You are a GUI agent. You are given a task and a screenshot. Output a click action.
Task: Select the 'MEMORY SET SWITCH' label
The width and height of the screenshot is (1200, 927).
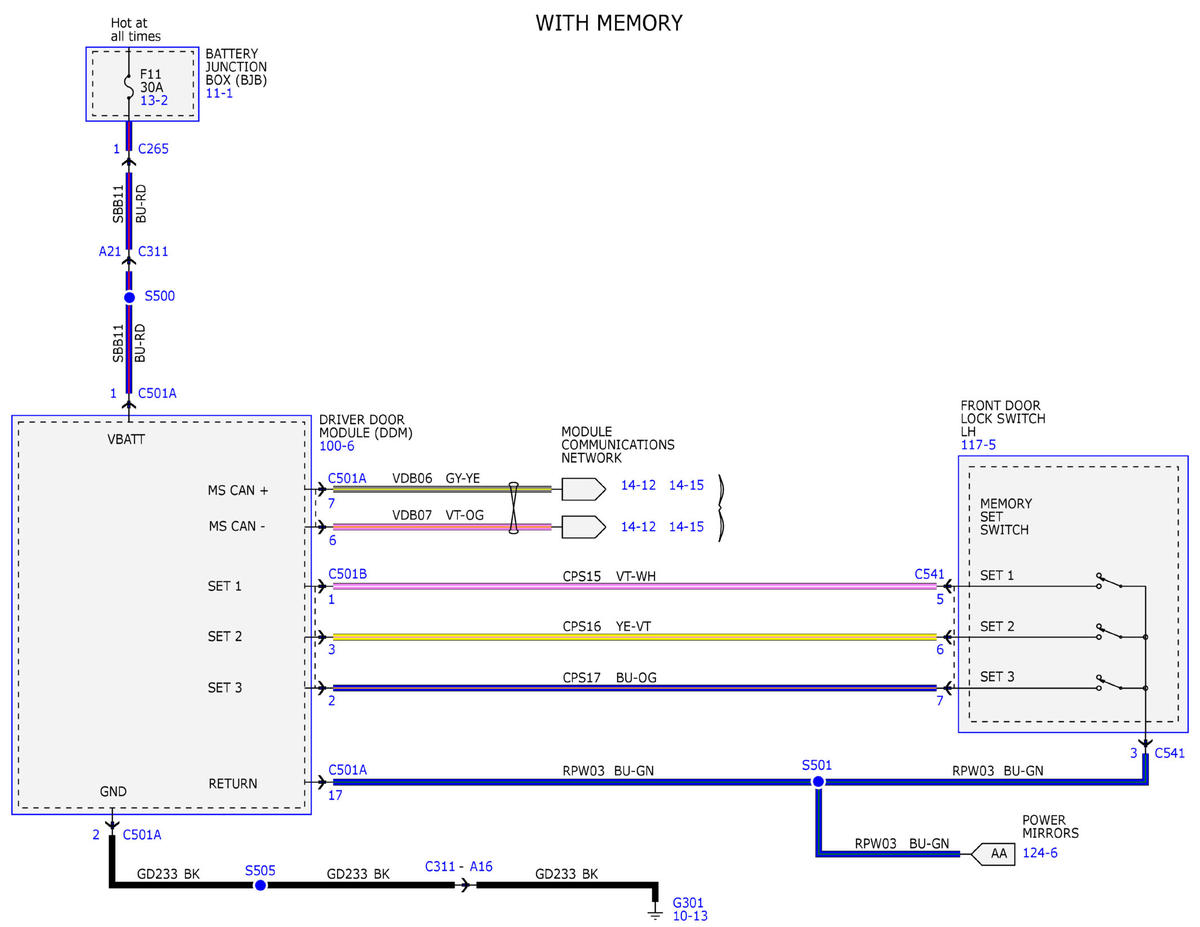[1006, 517]
